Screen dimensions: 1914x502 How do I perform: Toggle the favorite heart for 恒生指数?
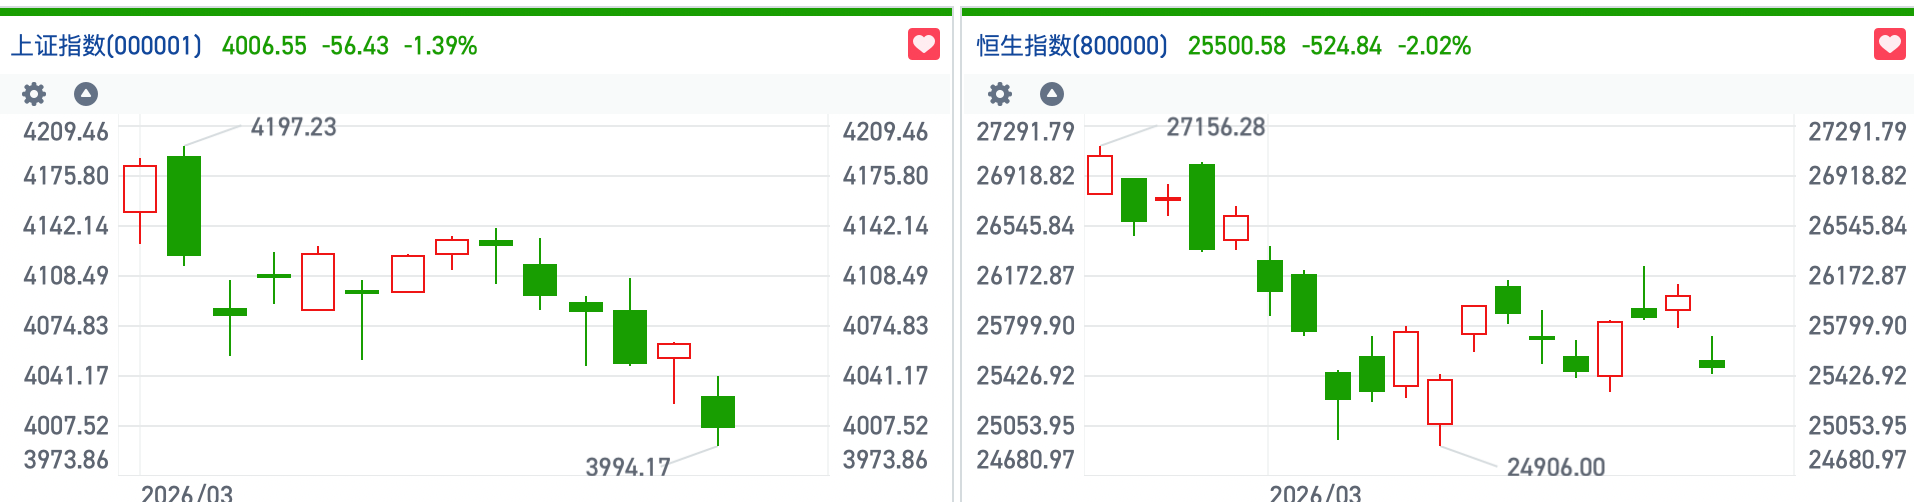[x=1889, y=45]
